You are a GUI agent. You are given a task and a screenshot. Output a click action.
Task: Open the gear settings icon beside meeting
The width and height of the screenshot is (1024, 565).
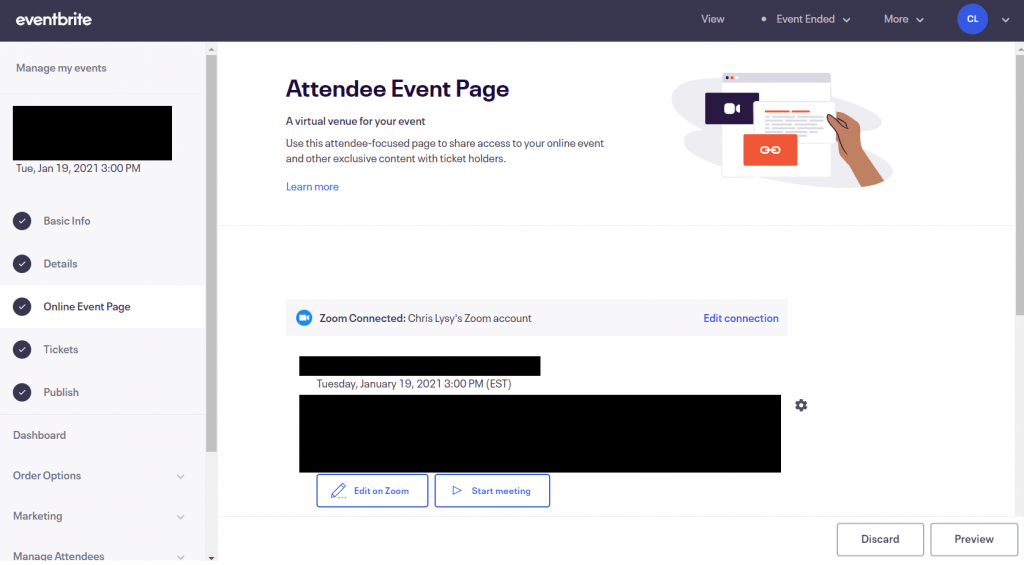pos(801,406)
